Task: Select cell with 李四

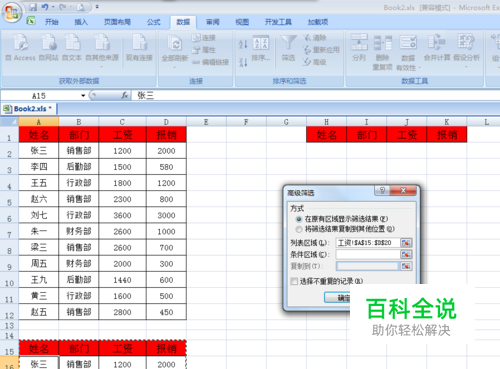Action: 39,167
